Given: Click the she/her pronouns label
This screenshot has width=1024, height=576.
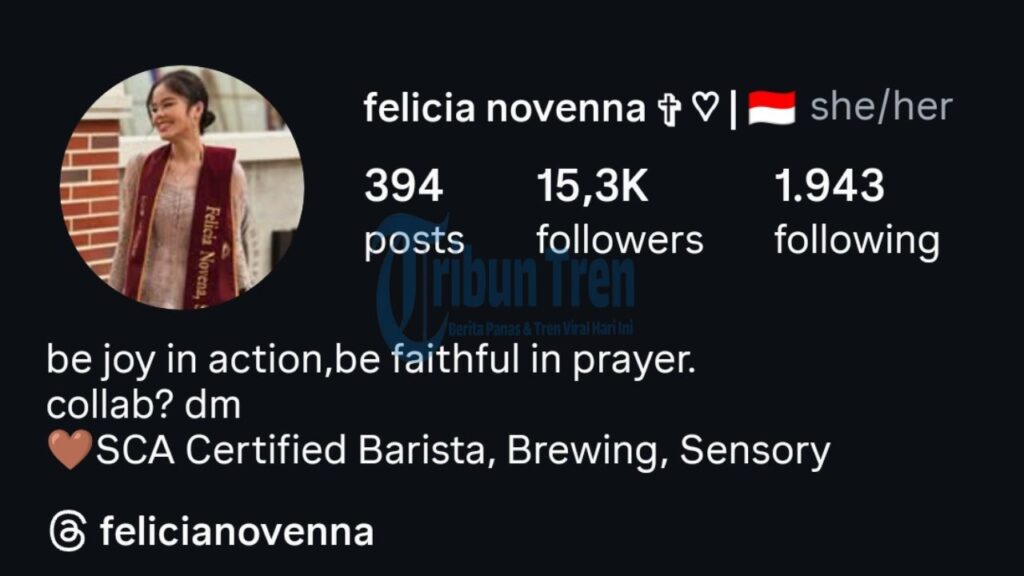Looking at the screenshot, I should (x=881, y=106).
